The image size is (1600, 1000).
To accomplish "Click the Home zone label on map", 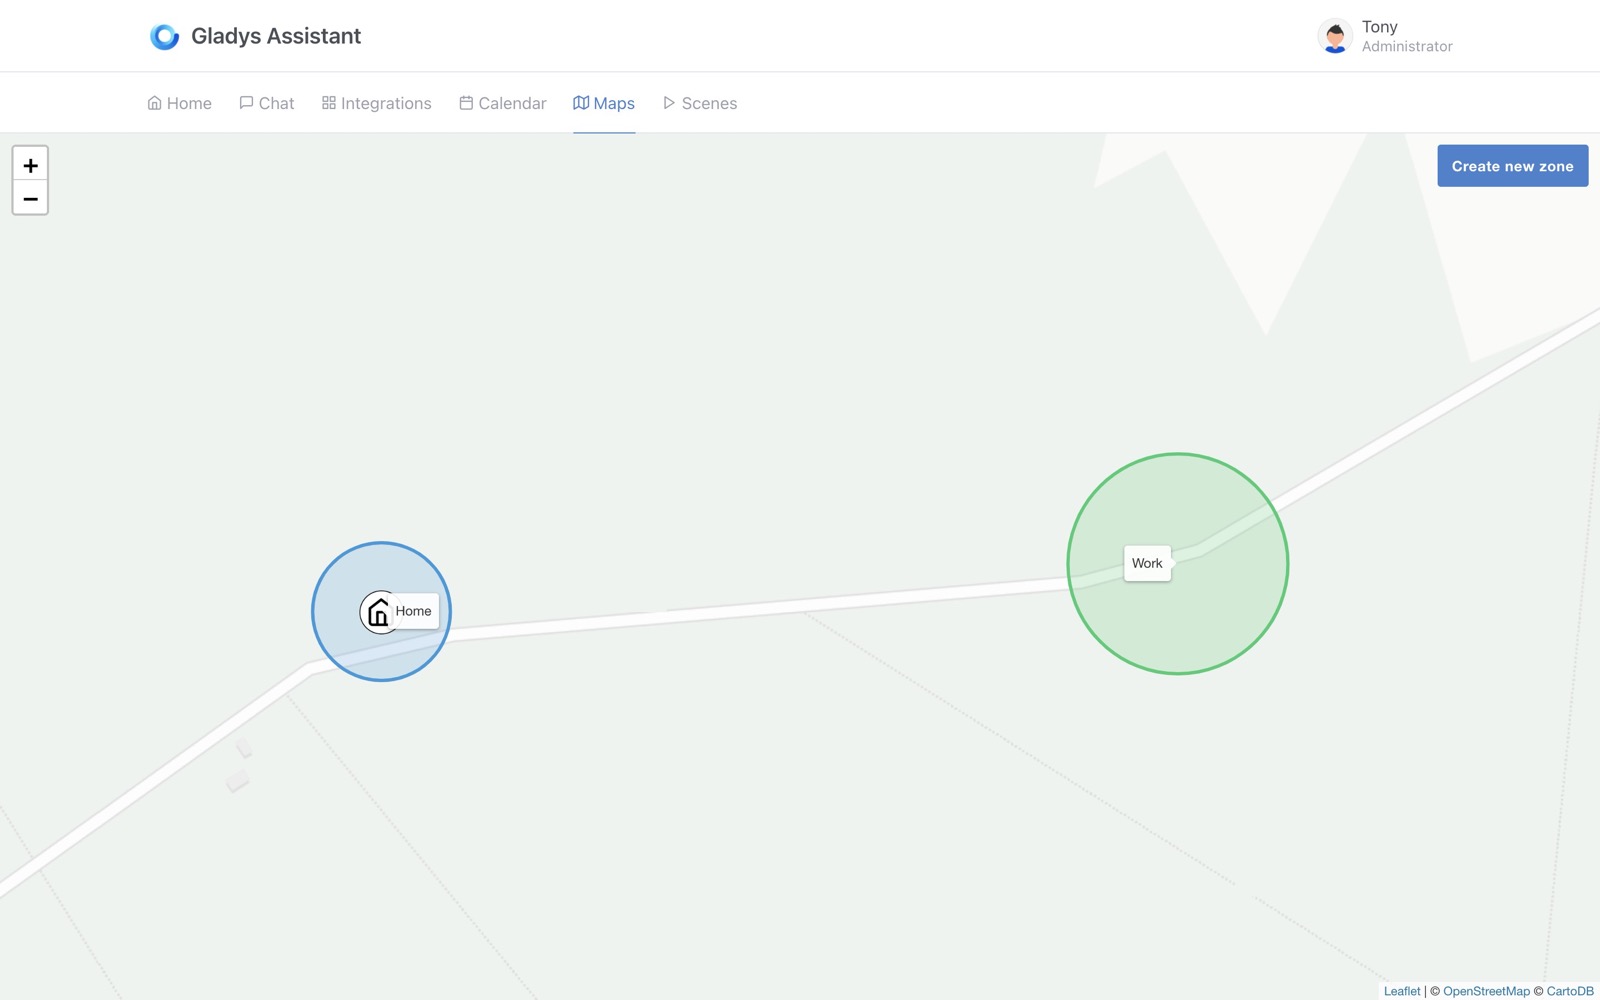I will click(x=415, y=611).
